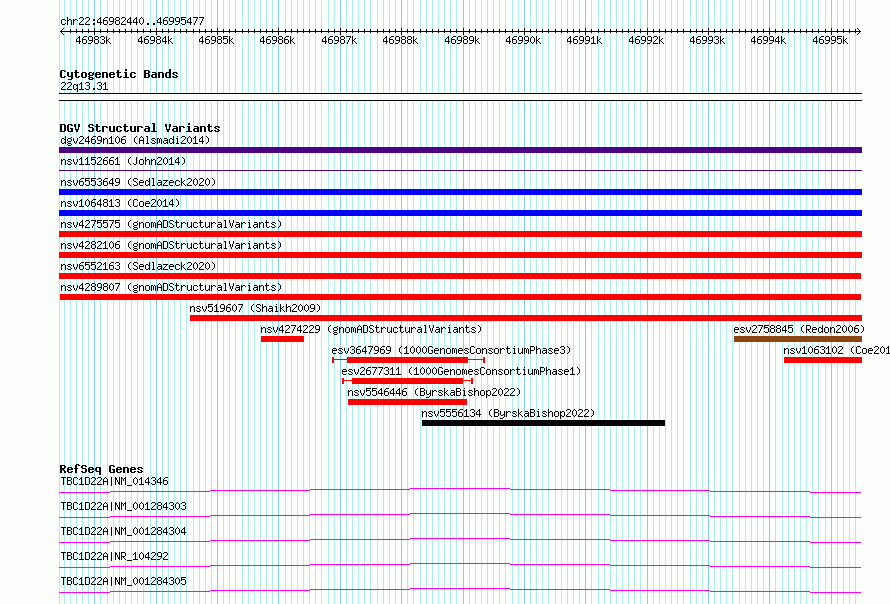Open nsv4282106 (gnomADStructuralVariants) label
890x604 pixels.
point(171,245)
